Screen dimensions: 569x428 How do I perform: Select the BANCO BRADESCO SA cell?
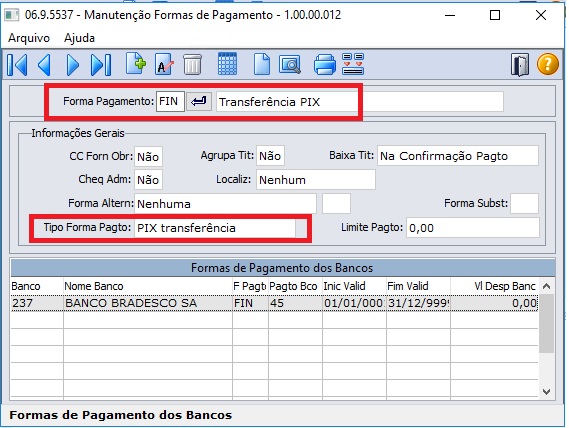click(x=148, y=303)
